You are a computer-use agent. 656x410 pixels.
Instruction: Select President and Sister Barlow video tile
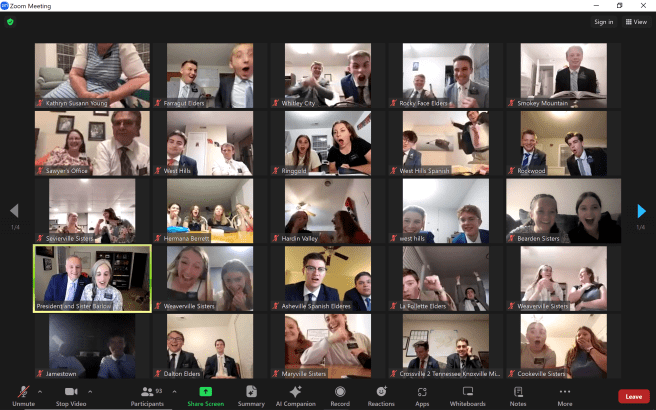click(92, 279)
